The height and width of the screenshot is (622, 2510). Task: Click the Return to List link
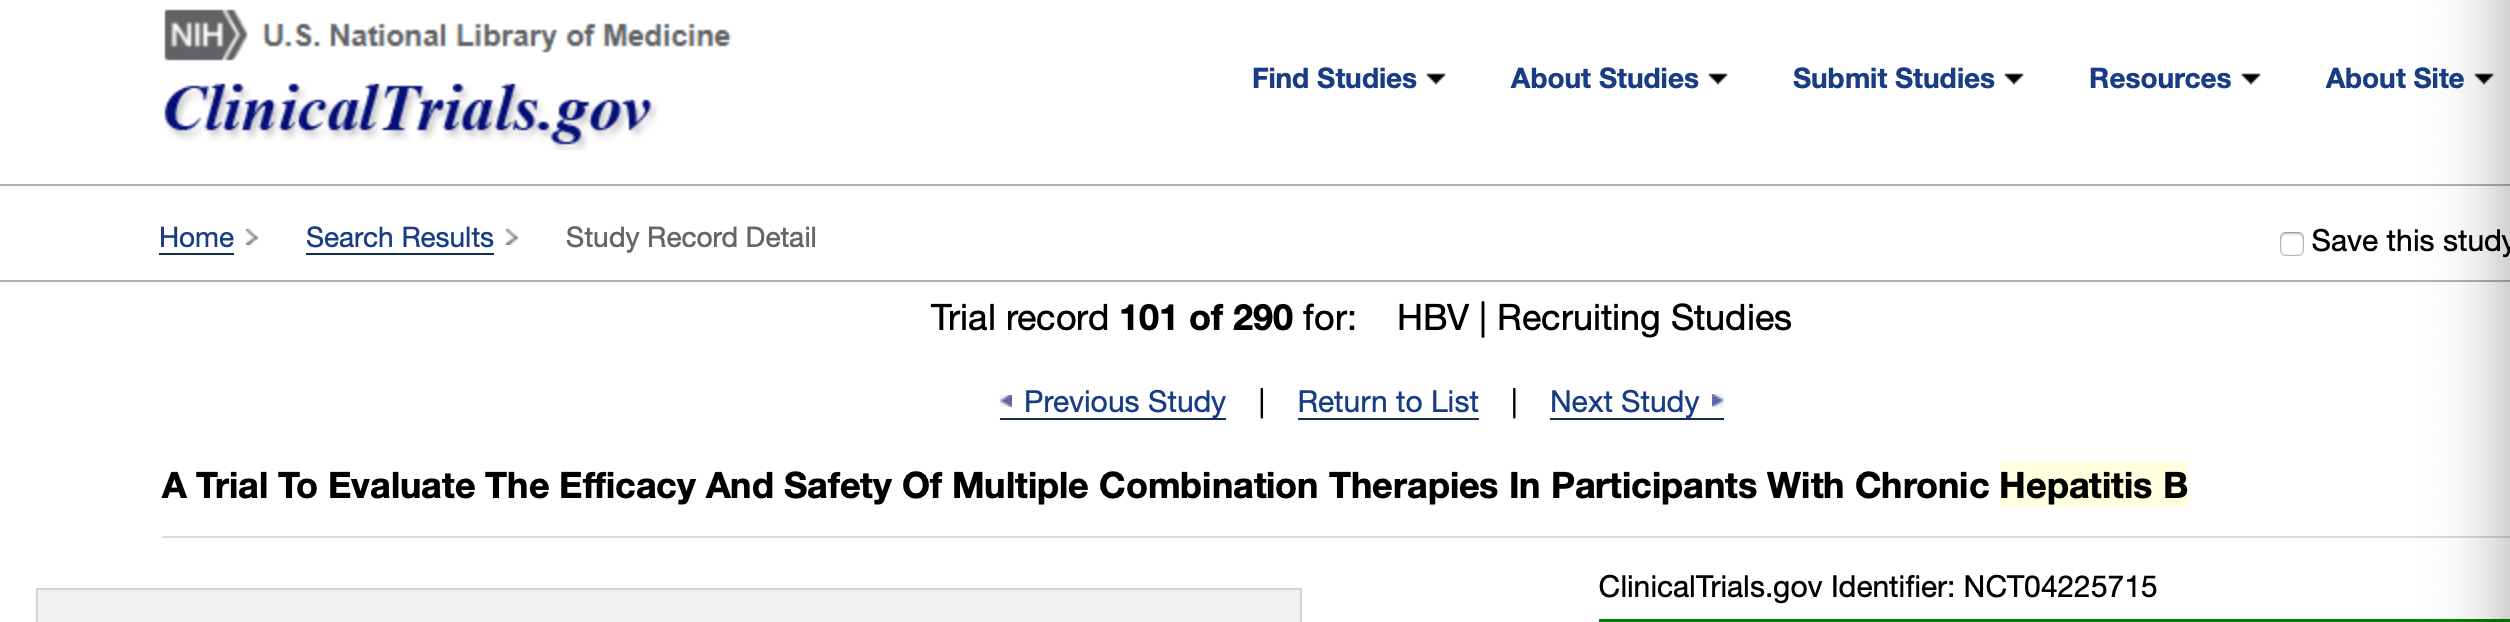(x=1387, y=402)
